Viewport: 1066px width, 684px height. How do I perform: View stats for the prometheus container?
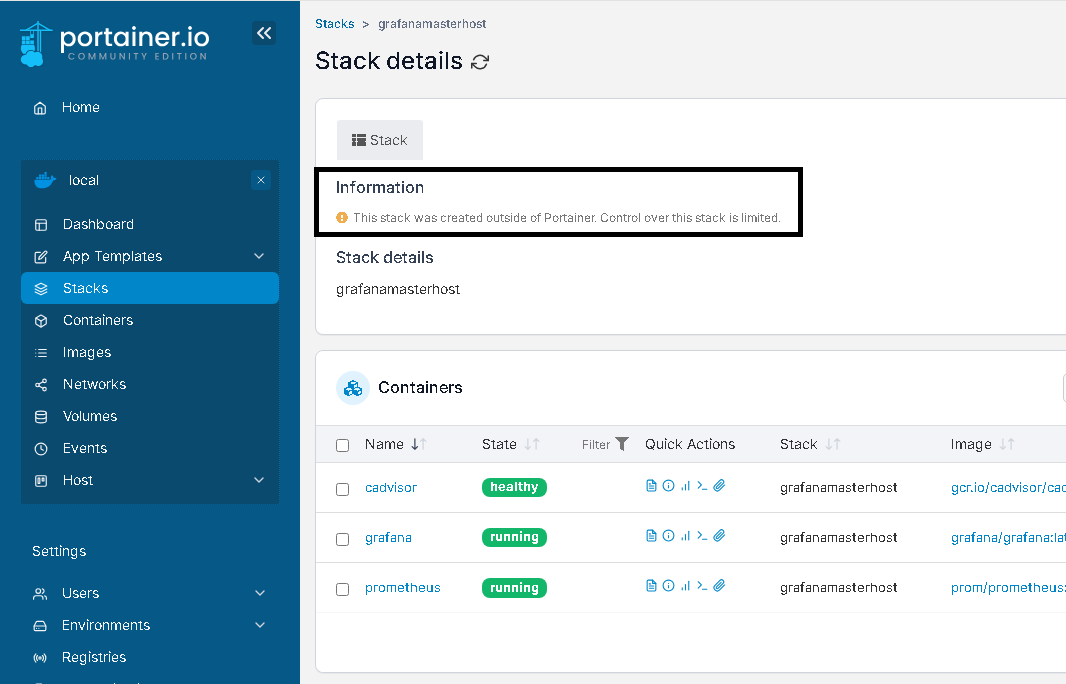[685, 585]
